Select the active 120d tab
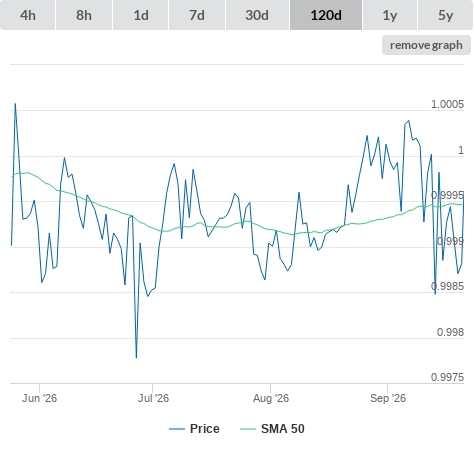Screen dimensions: 474x455 (326, 15)
